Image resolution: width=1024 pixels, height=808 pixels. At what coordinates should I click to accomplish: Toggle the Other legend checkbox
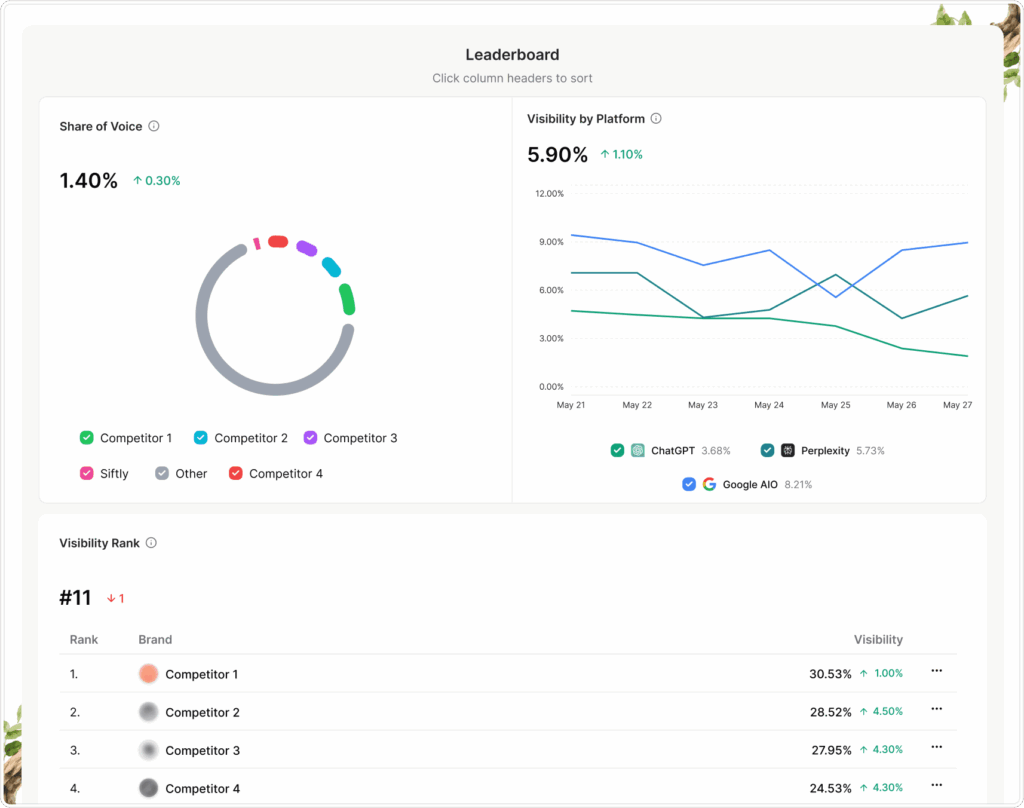click(x=162, y=474)
